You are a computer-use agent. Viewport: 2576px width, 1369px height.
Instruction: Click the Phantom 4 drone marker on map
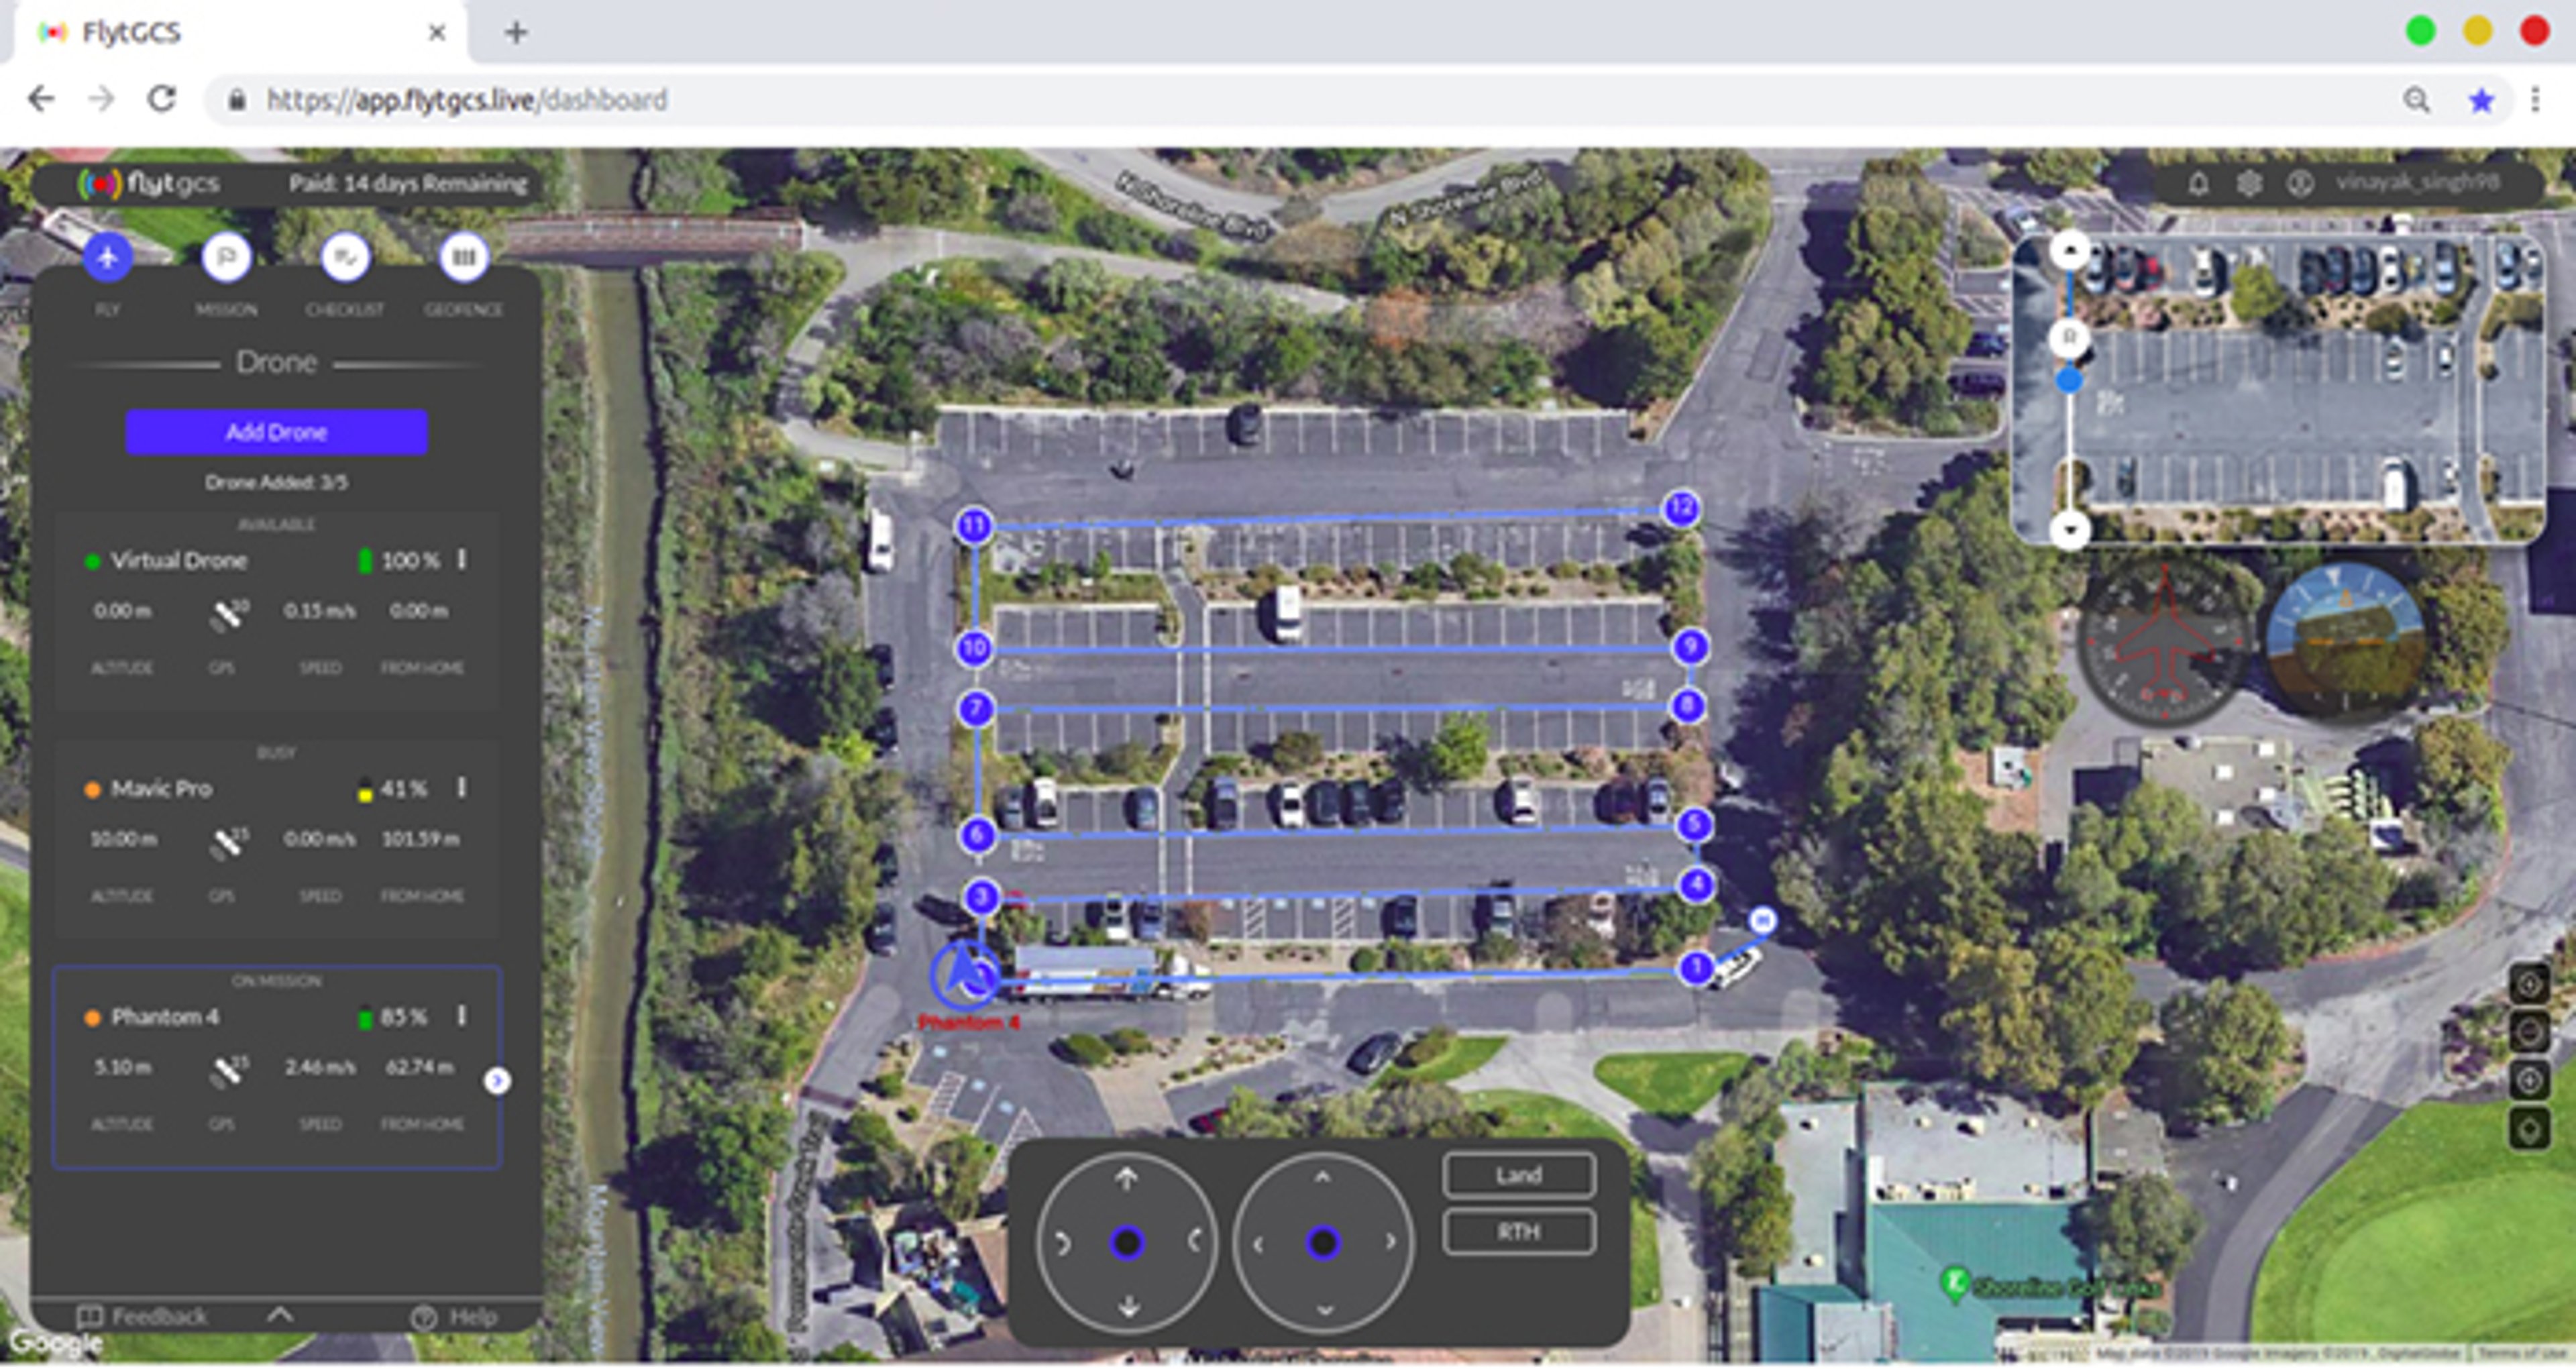tap(965, 975)
